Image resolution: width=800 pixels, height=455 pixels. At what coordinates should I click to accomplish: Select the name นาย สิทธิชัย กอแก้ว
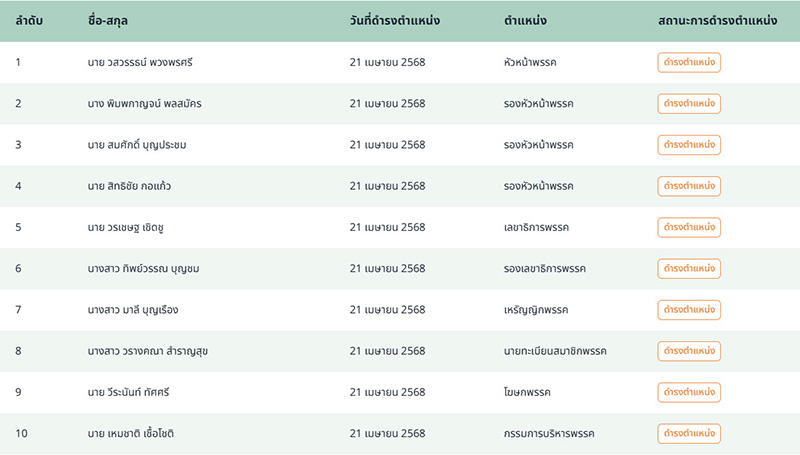click(x=130, y=186)
